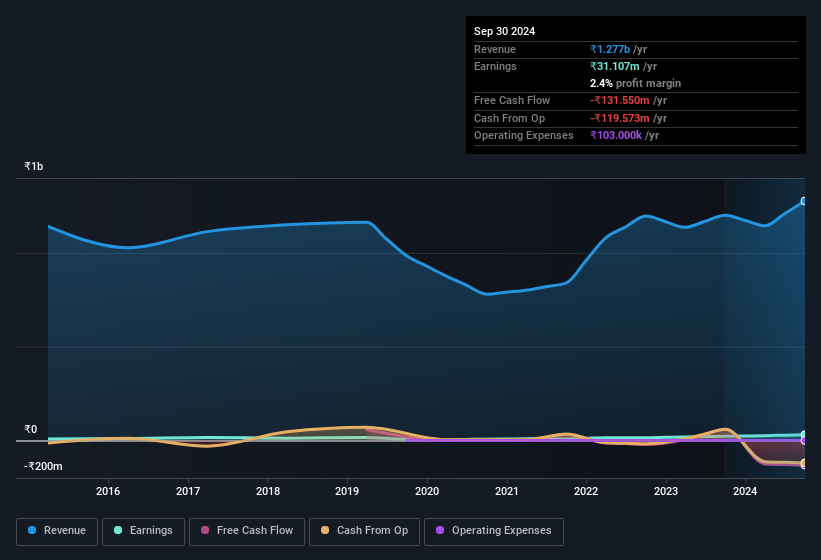
Task: Click the Operating Expenses label in tooltip
Action: click(x=524, y=135)
